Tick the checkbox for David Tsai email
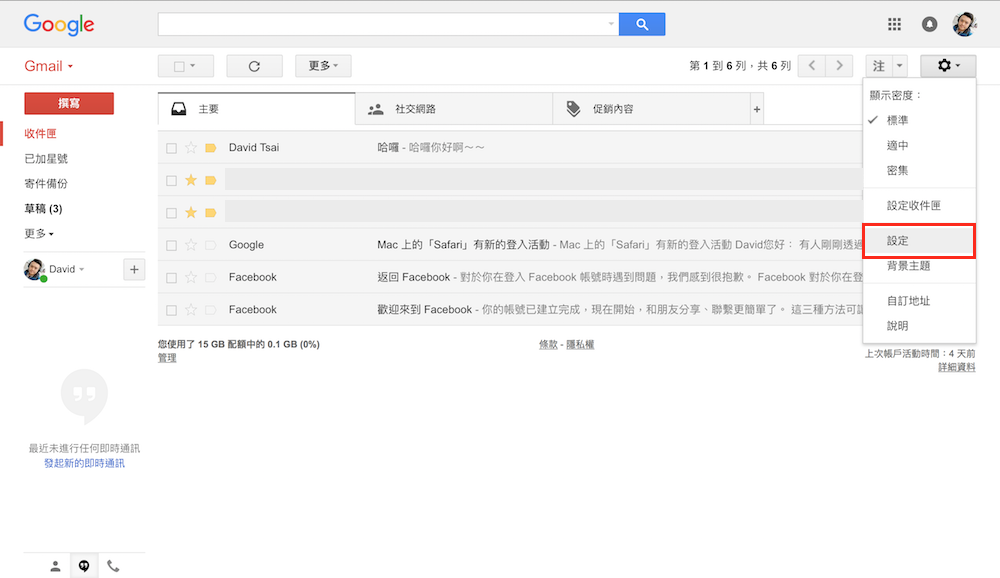1000x578 pixels. pyautogui.click(x=171, y=148)
